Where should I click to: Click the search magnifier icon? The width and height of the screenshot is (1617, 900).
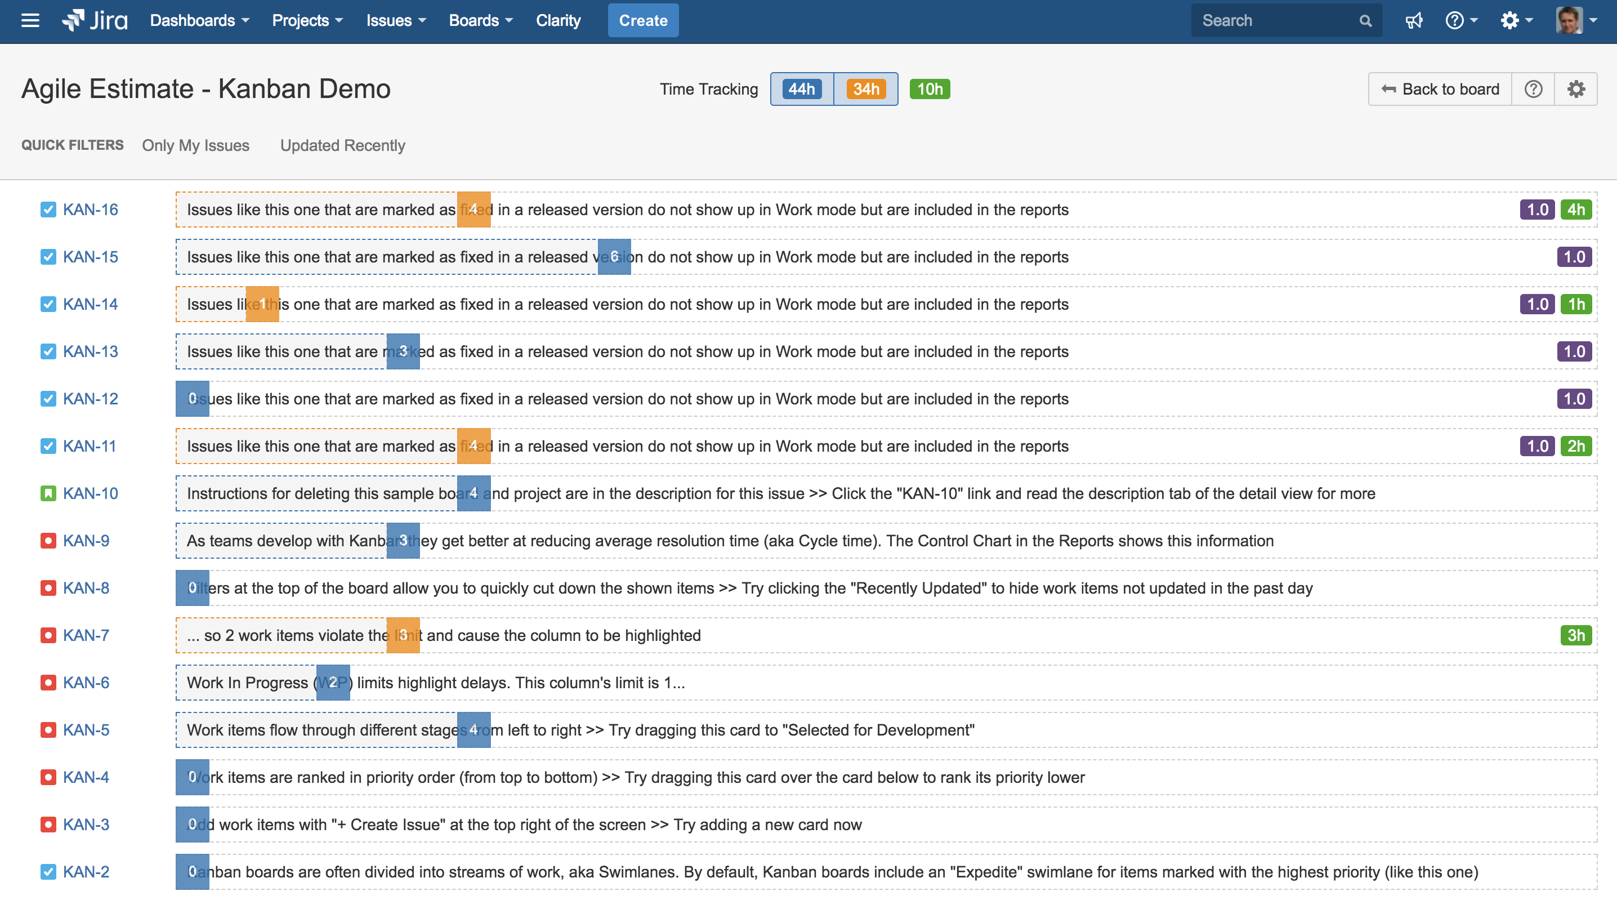1365,21
